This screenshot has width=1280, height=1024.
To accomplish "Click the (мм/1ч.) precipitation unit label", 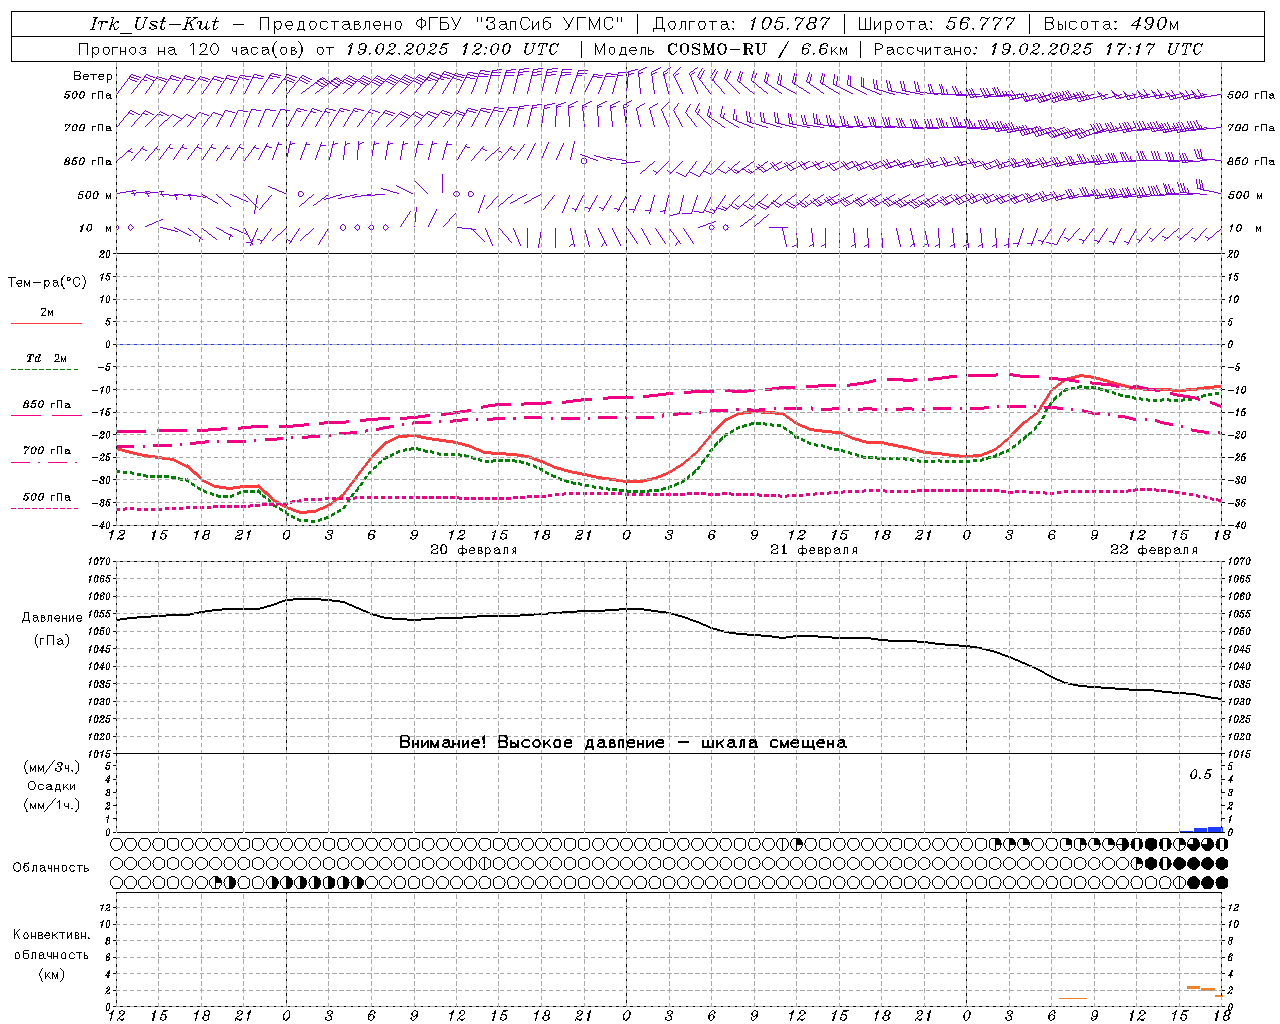I will pos(51,805).
